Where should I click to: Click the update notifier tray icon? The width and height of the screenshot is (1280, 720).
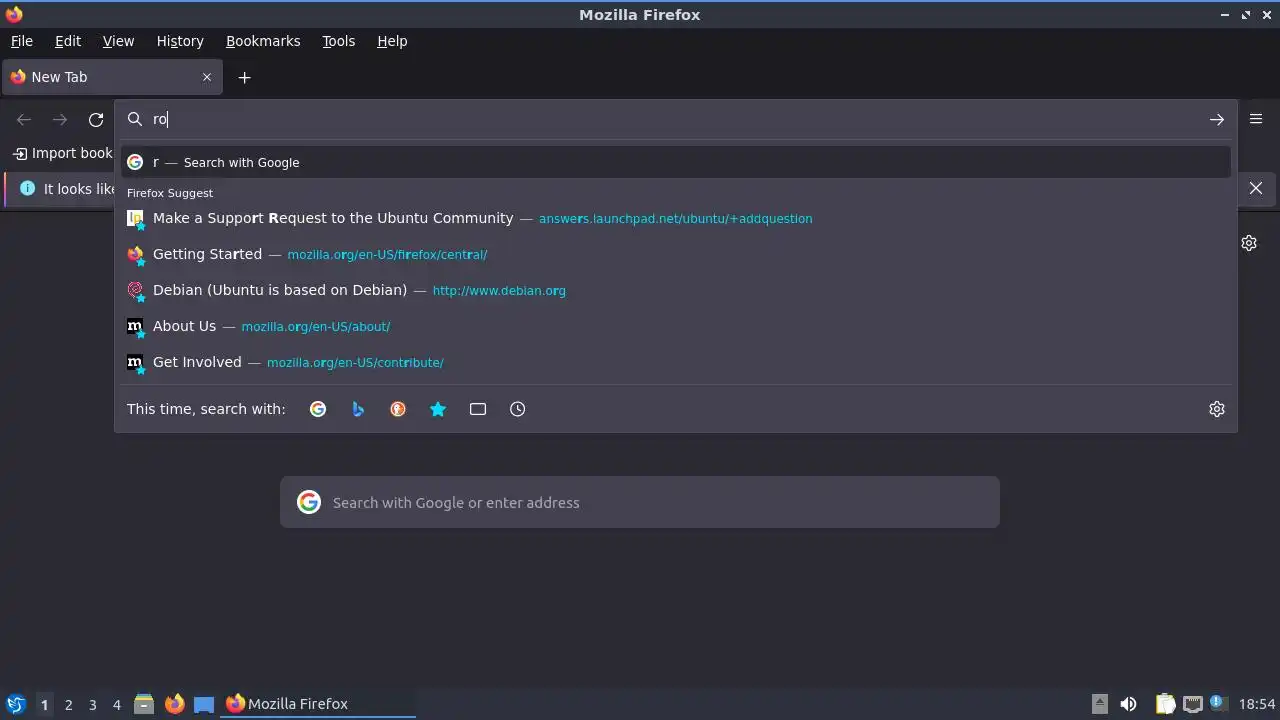(x=1218, y=704)
